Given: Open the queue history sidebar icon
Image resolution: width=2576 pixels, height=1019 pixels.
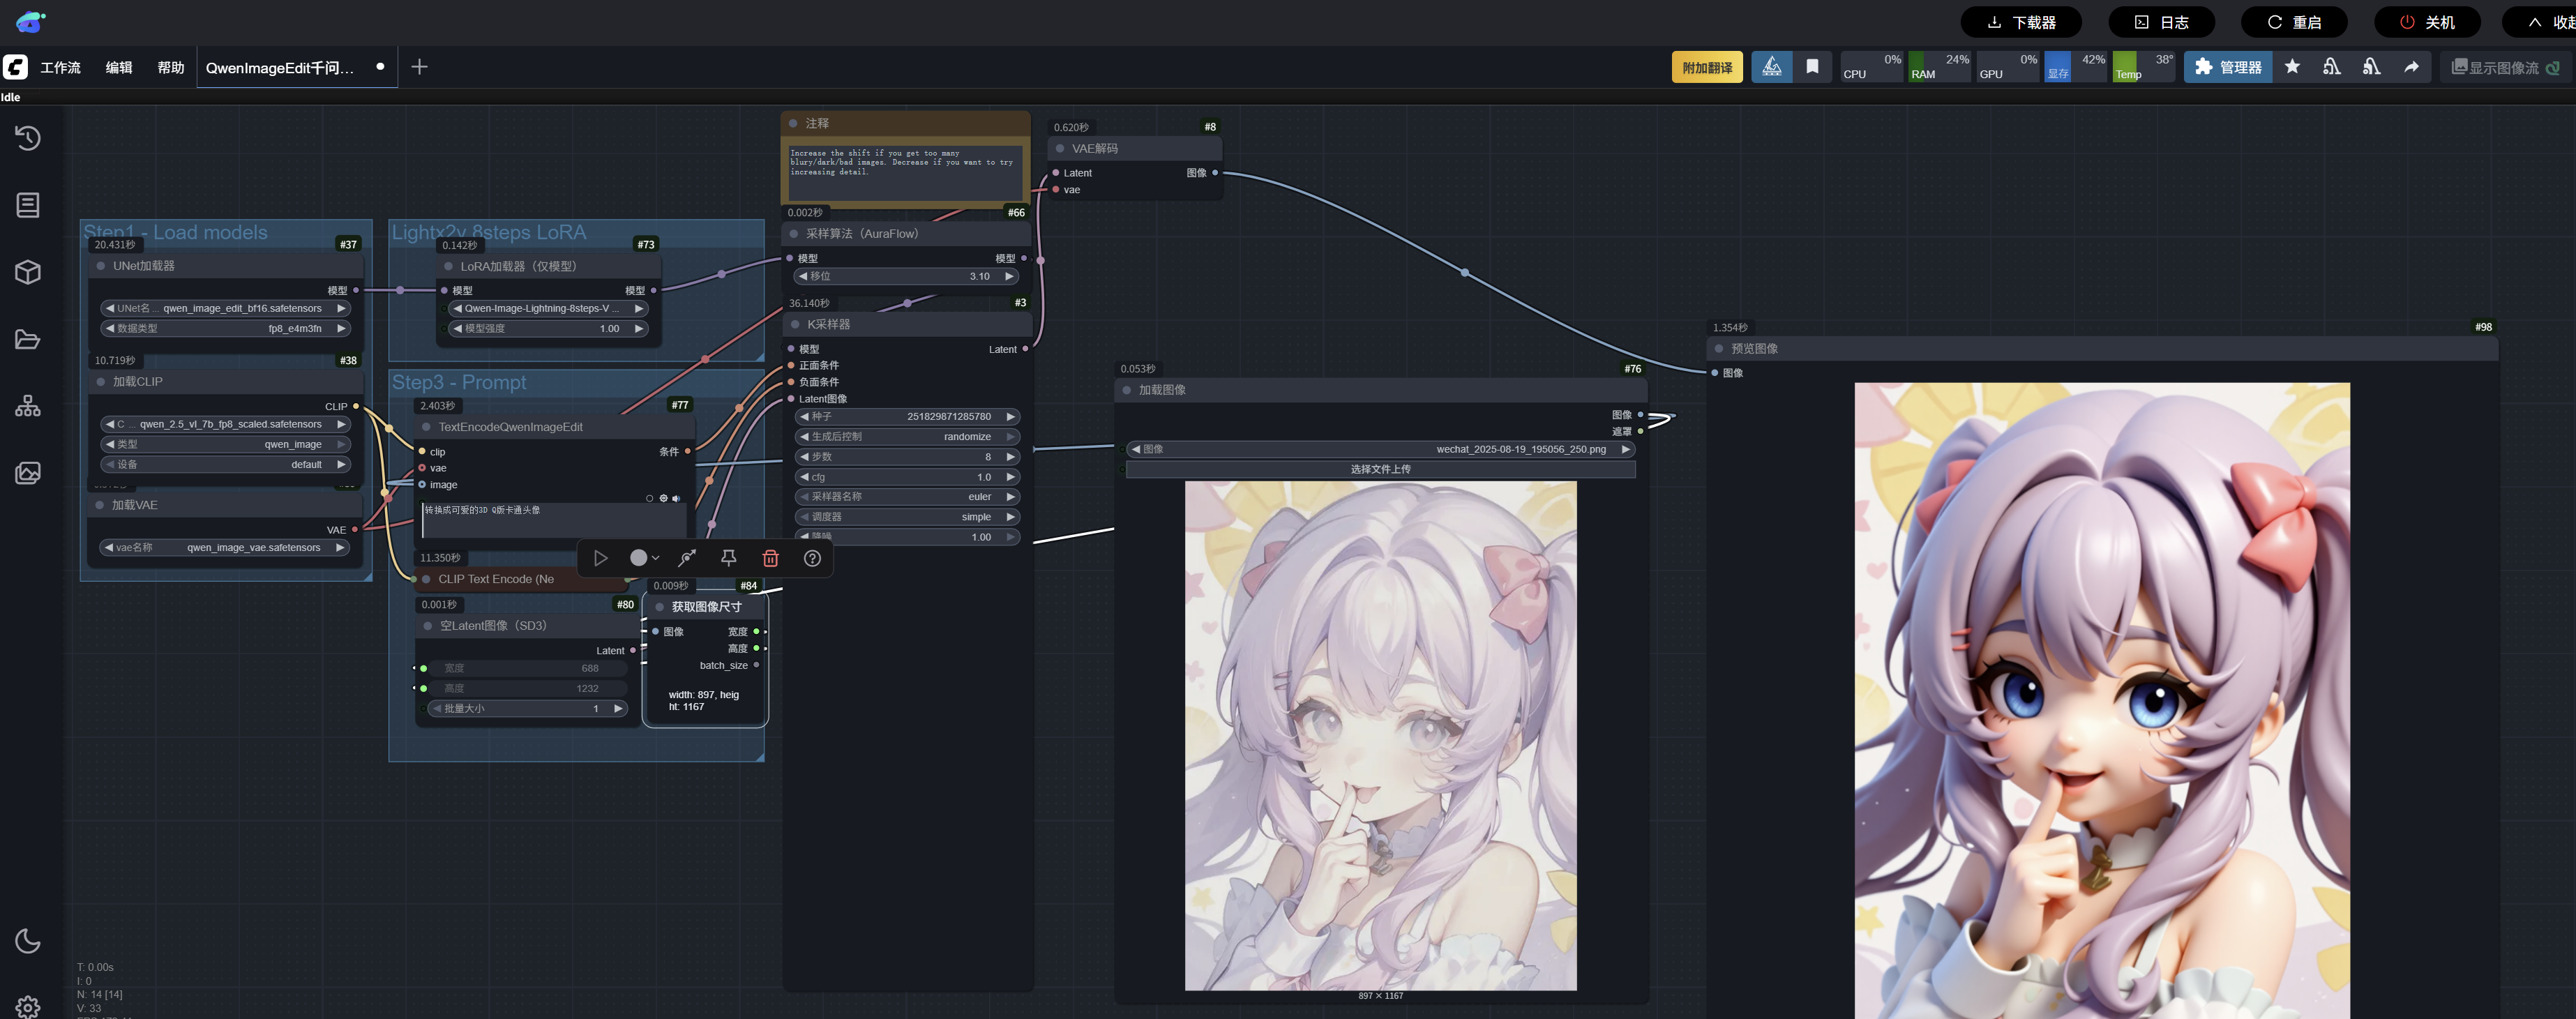Looking at the screenshot, I should [x=28, y=138].
